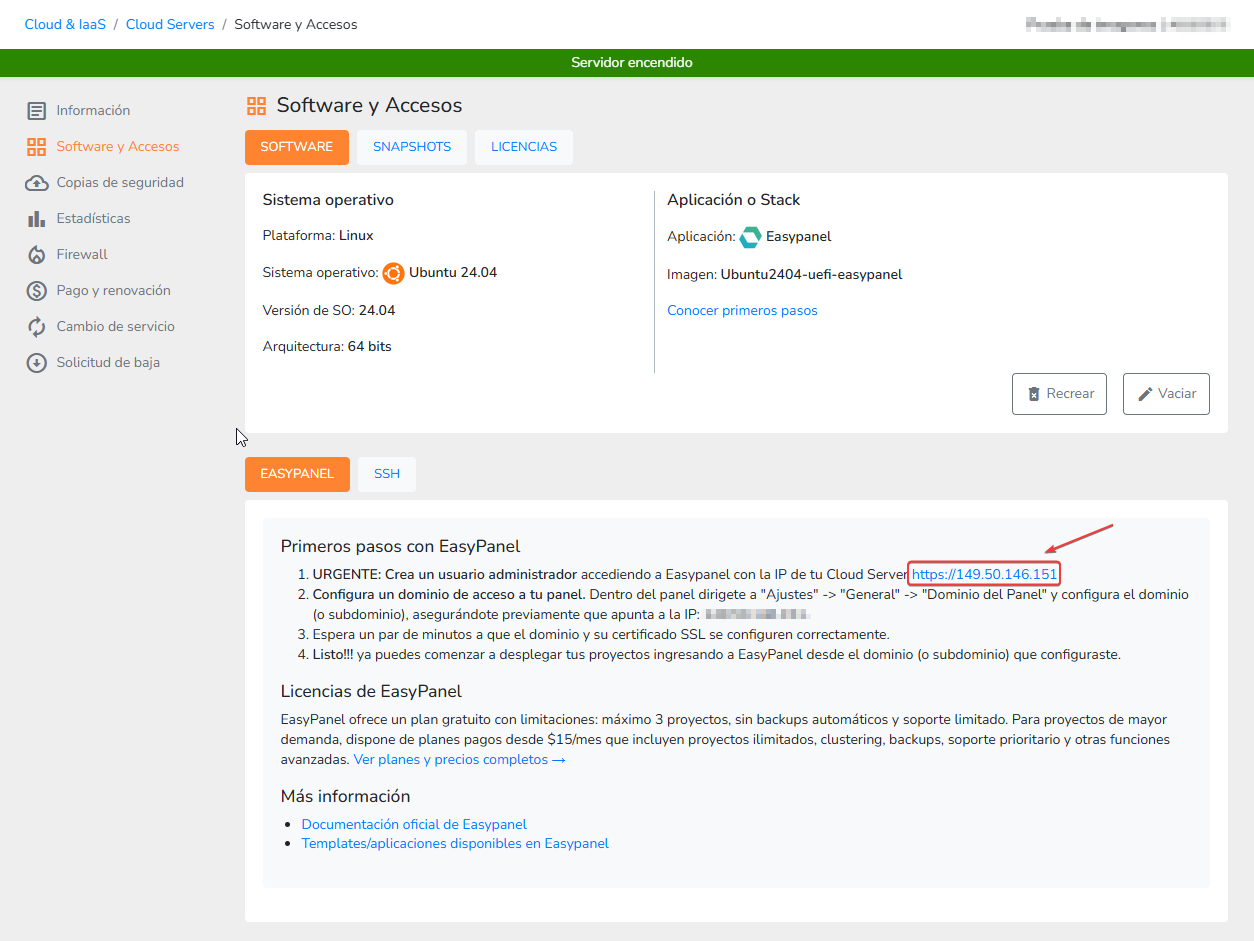Image resolution: width=1254 pixels, height=941 pixels.
Task: Open Cambio de servicio
Action: (115, 327)
